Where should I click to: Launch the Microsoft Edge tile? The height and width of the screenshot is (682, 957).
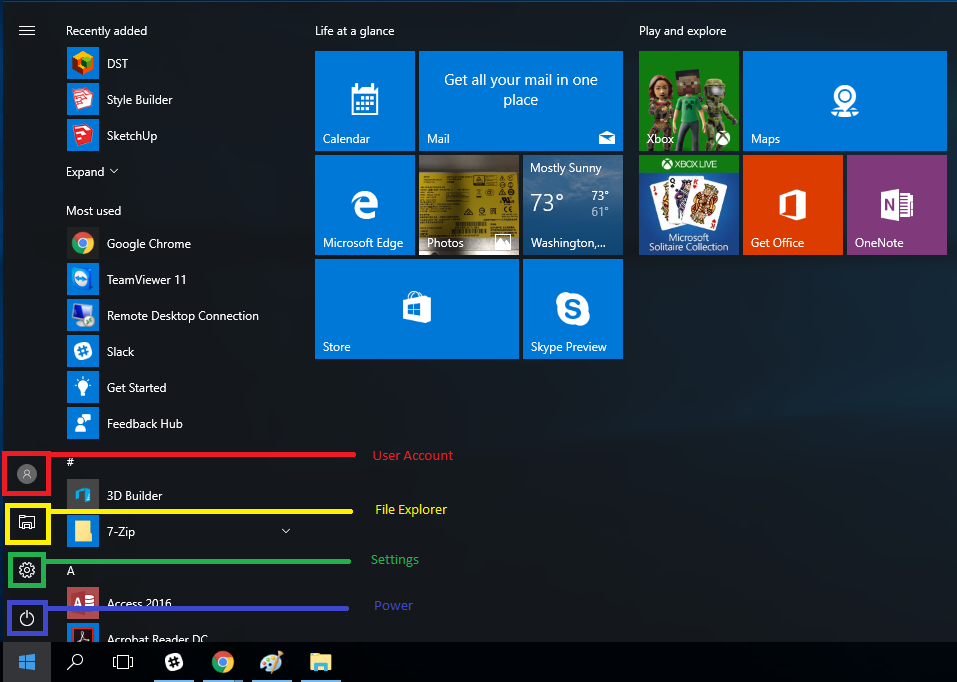pyautogui.click(x=365, y=205)
